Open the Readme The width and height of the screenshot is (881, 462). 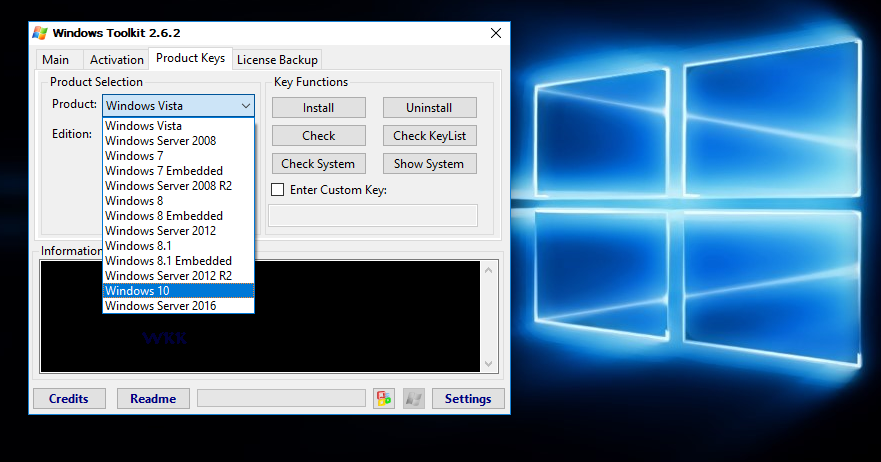[x=153, y=398]
